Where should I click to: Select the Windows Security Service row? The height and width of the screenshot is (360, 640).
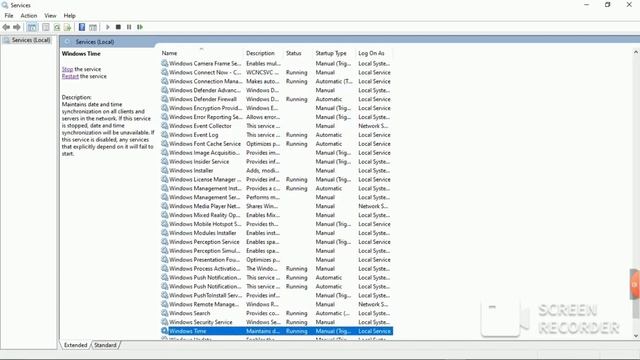tap(276, 322)
